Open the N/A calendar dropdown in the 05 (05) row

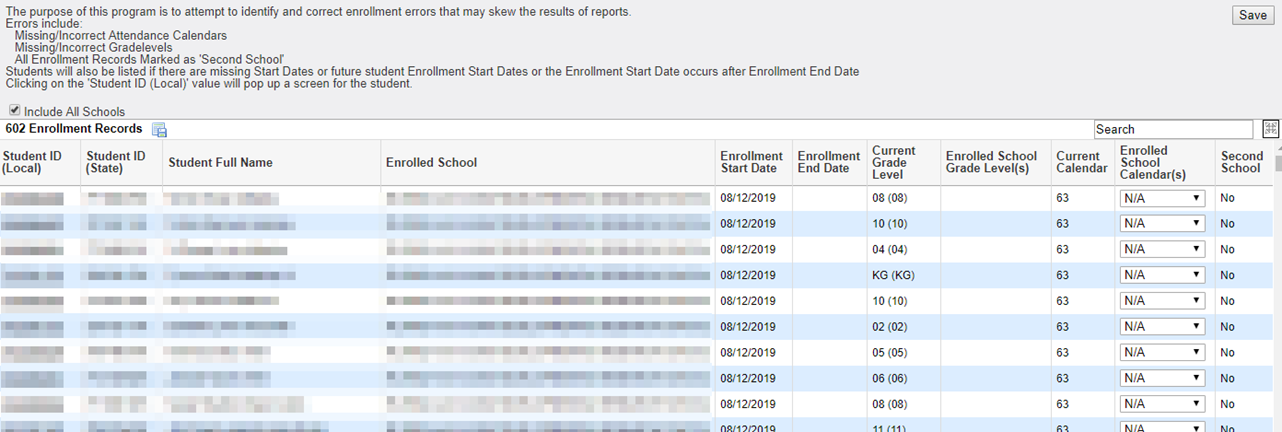point(1163,352)
